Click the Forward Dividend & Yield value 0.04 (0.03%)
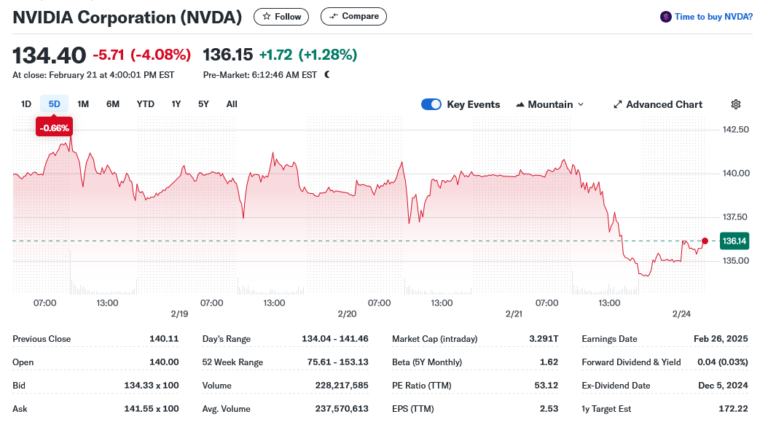Image resolution: width=768 pixels, height=425 pixels. (723, 362)
